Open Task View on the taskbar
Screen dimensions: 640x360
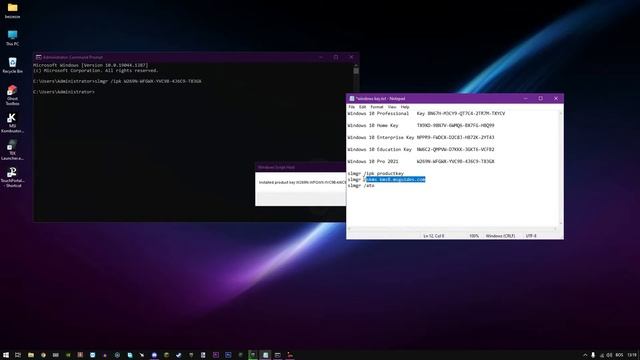pos(18,355)
